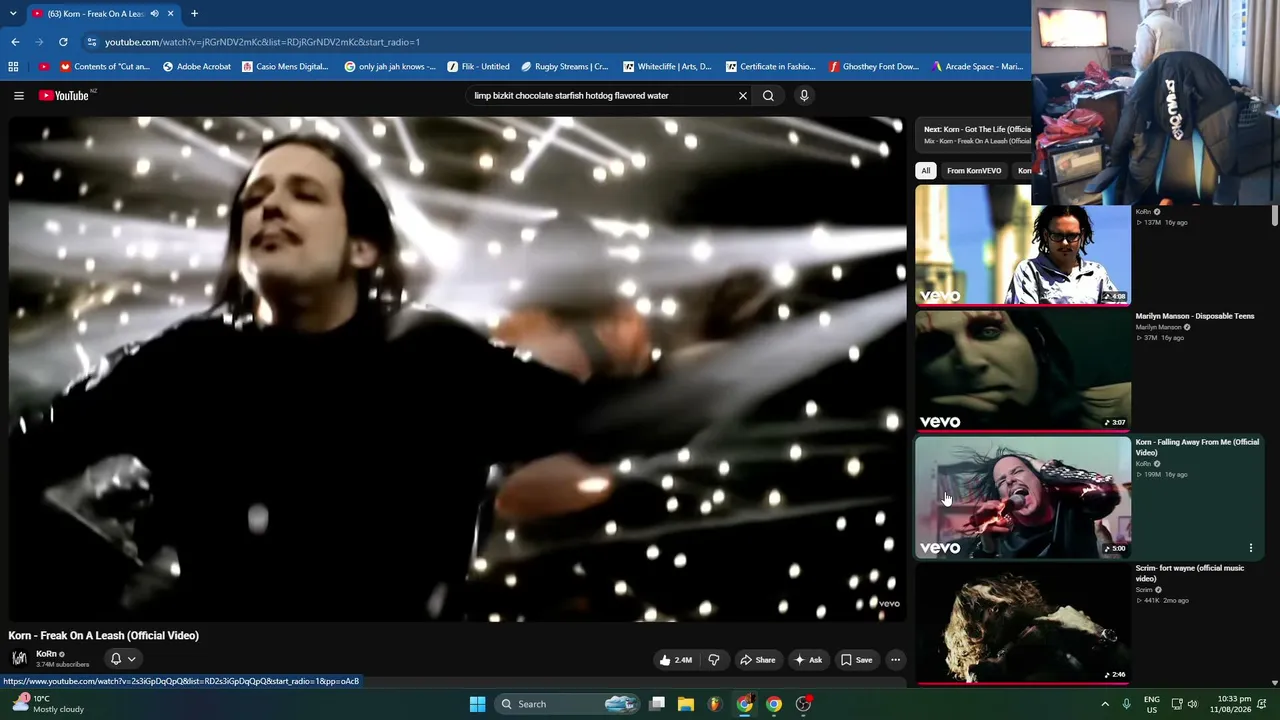Open options menu for Falling Away From Me

point(1251,548)
